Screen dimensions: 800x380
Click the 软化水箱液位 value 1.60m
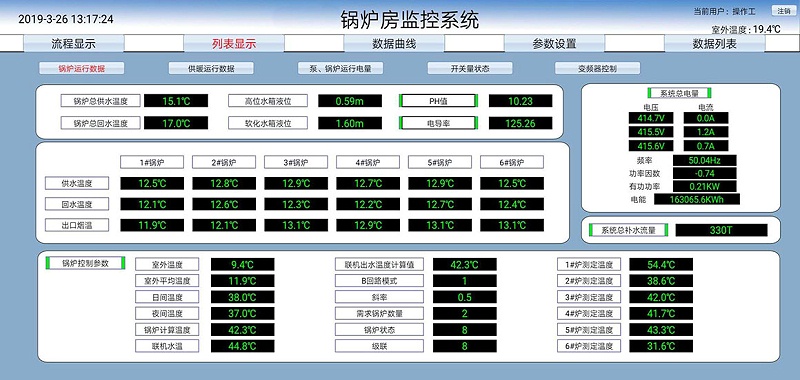pyautogui.click(x=350, y=123)
